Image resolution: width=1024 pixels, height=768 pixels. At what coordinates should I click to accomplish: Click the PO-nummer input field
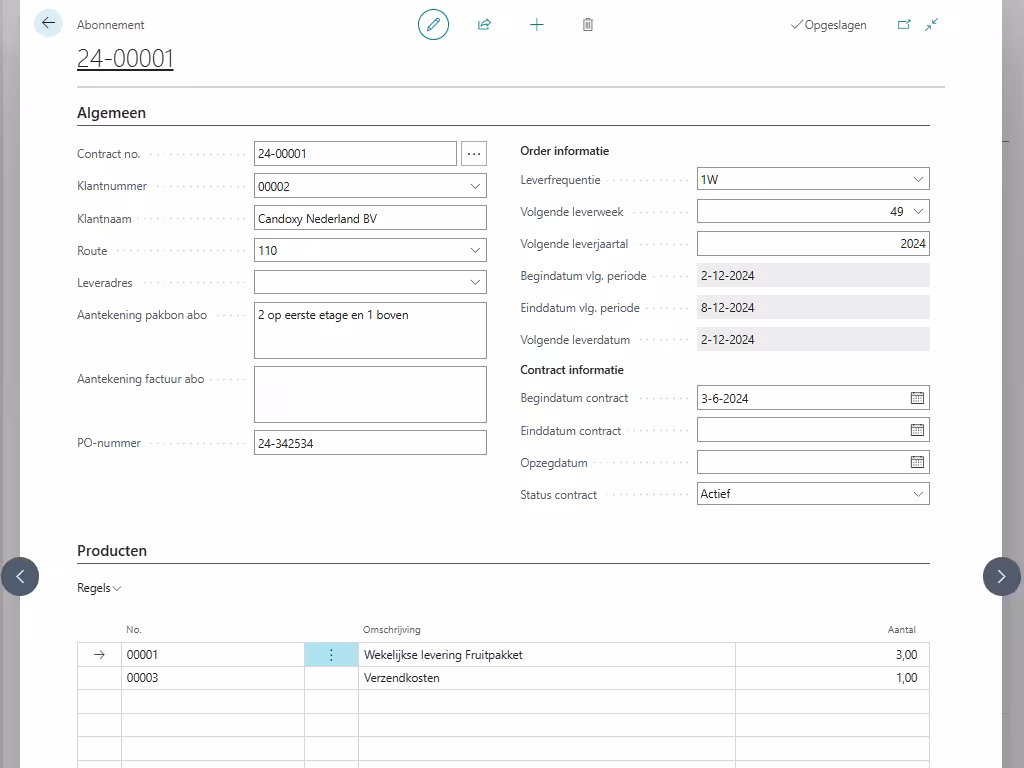[370, 443]
